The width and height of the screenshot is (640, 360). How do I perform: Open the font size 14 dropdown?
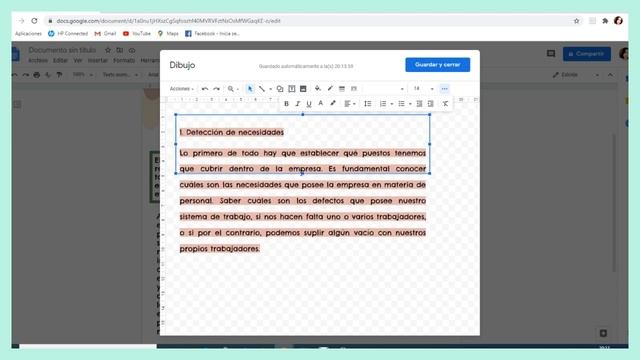(423, 89)
